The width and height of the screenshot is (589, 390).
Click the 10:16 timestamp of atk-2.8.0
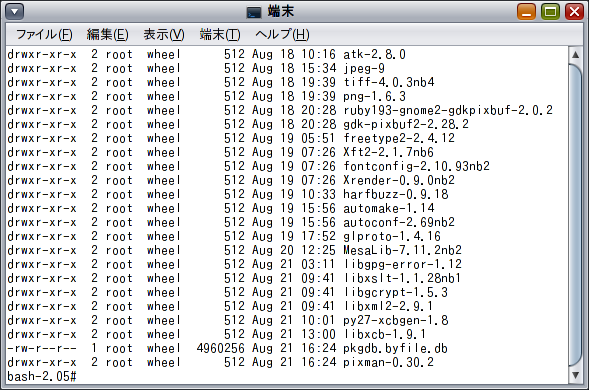click(319, 54)
